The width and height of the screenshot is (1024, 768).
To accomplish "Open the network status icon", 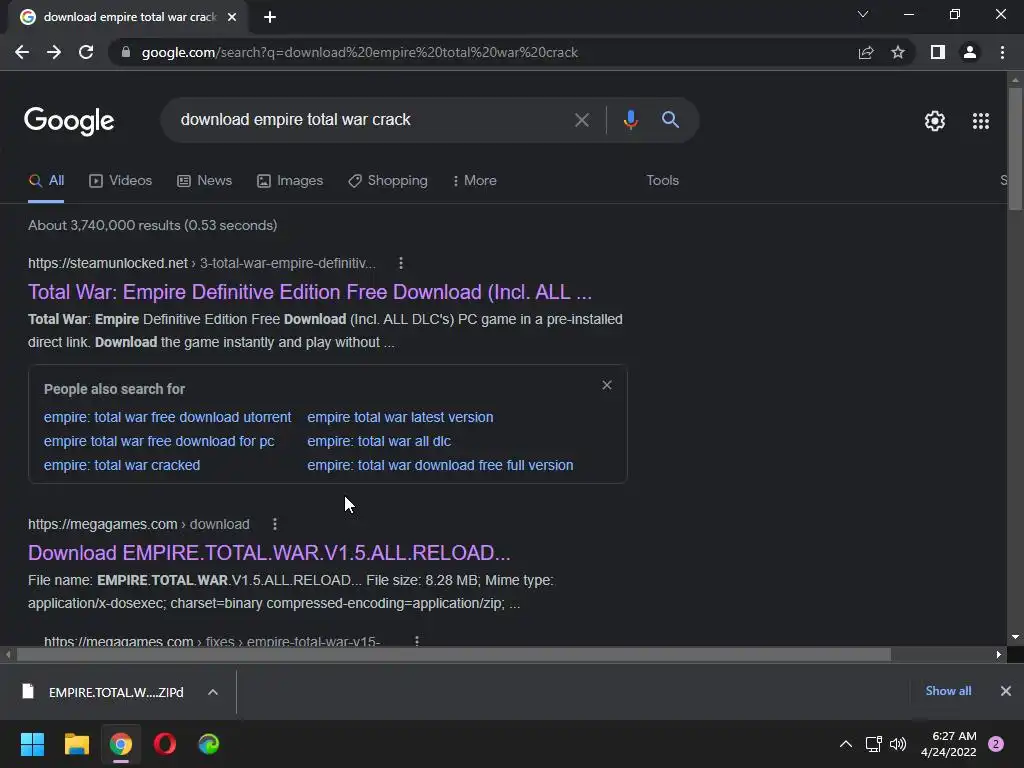I will (873, 744).
